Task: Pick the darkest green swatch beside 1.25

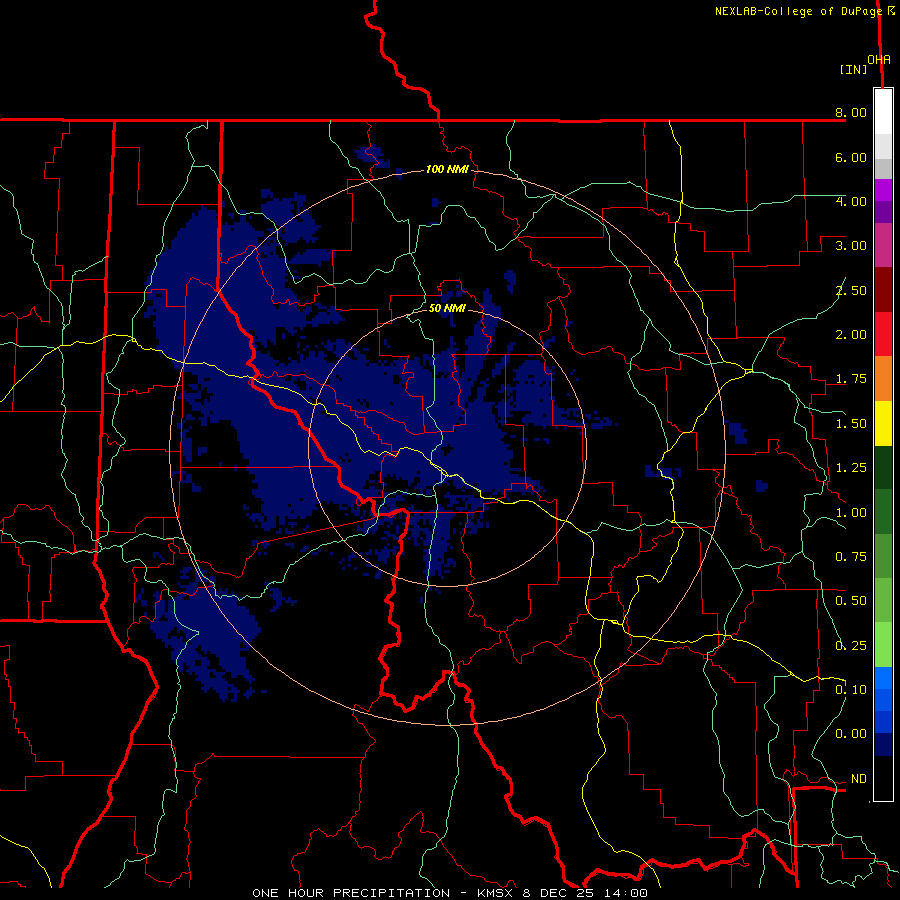Action: (883, 468)
